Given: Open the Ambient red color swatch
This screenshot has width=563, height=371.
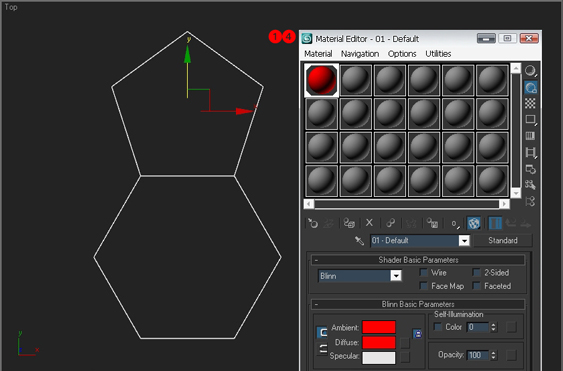Looking at the screenshot, I should coord(379,327).
